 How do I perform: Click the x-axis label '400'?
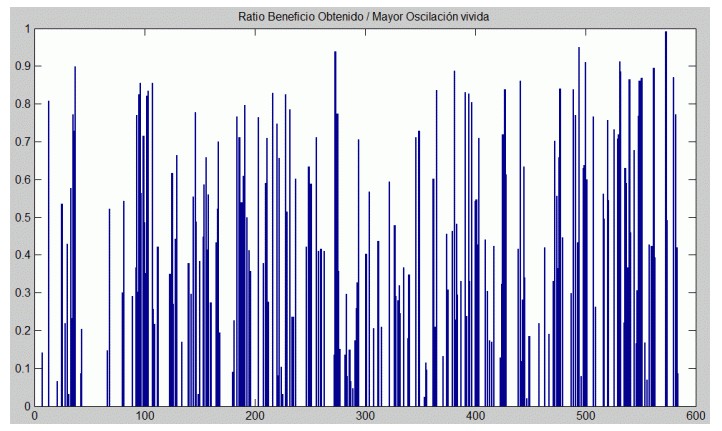(475, 416)
